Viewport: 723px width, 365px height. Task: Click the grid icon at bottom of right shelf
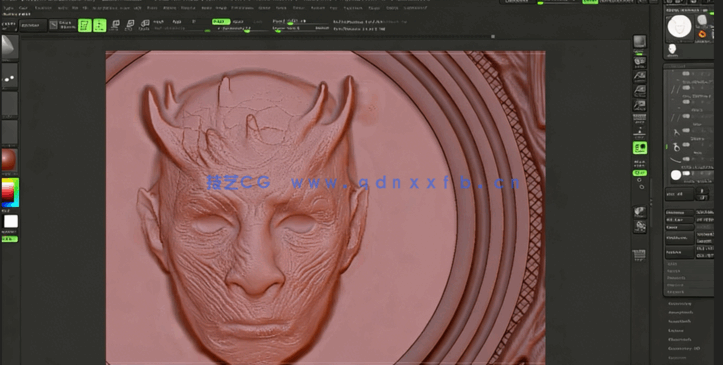[x=640, y=254]
